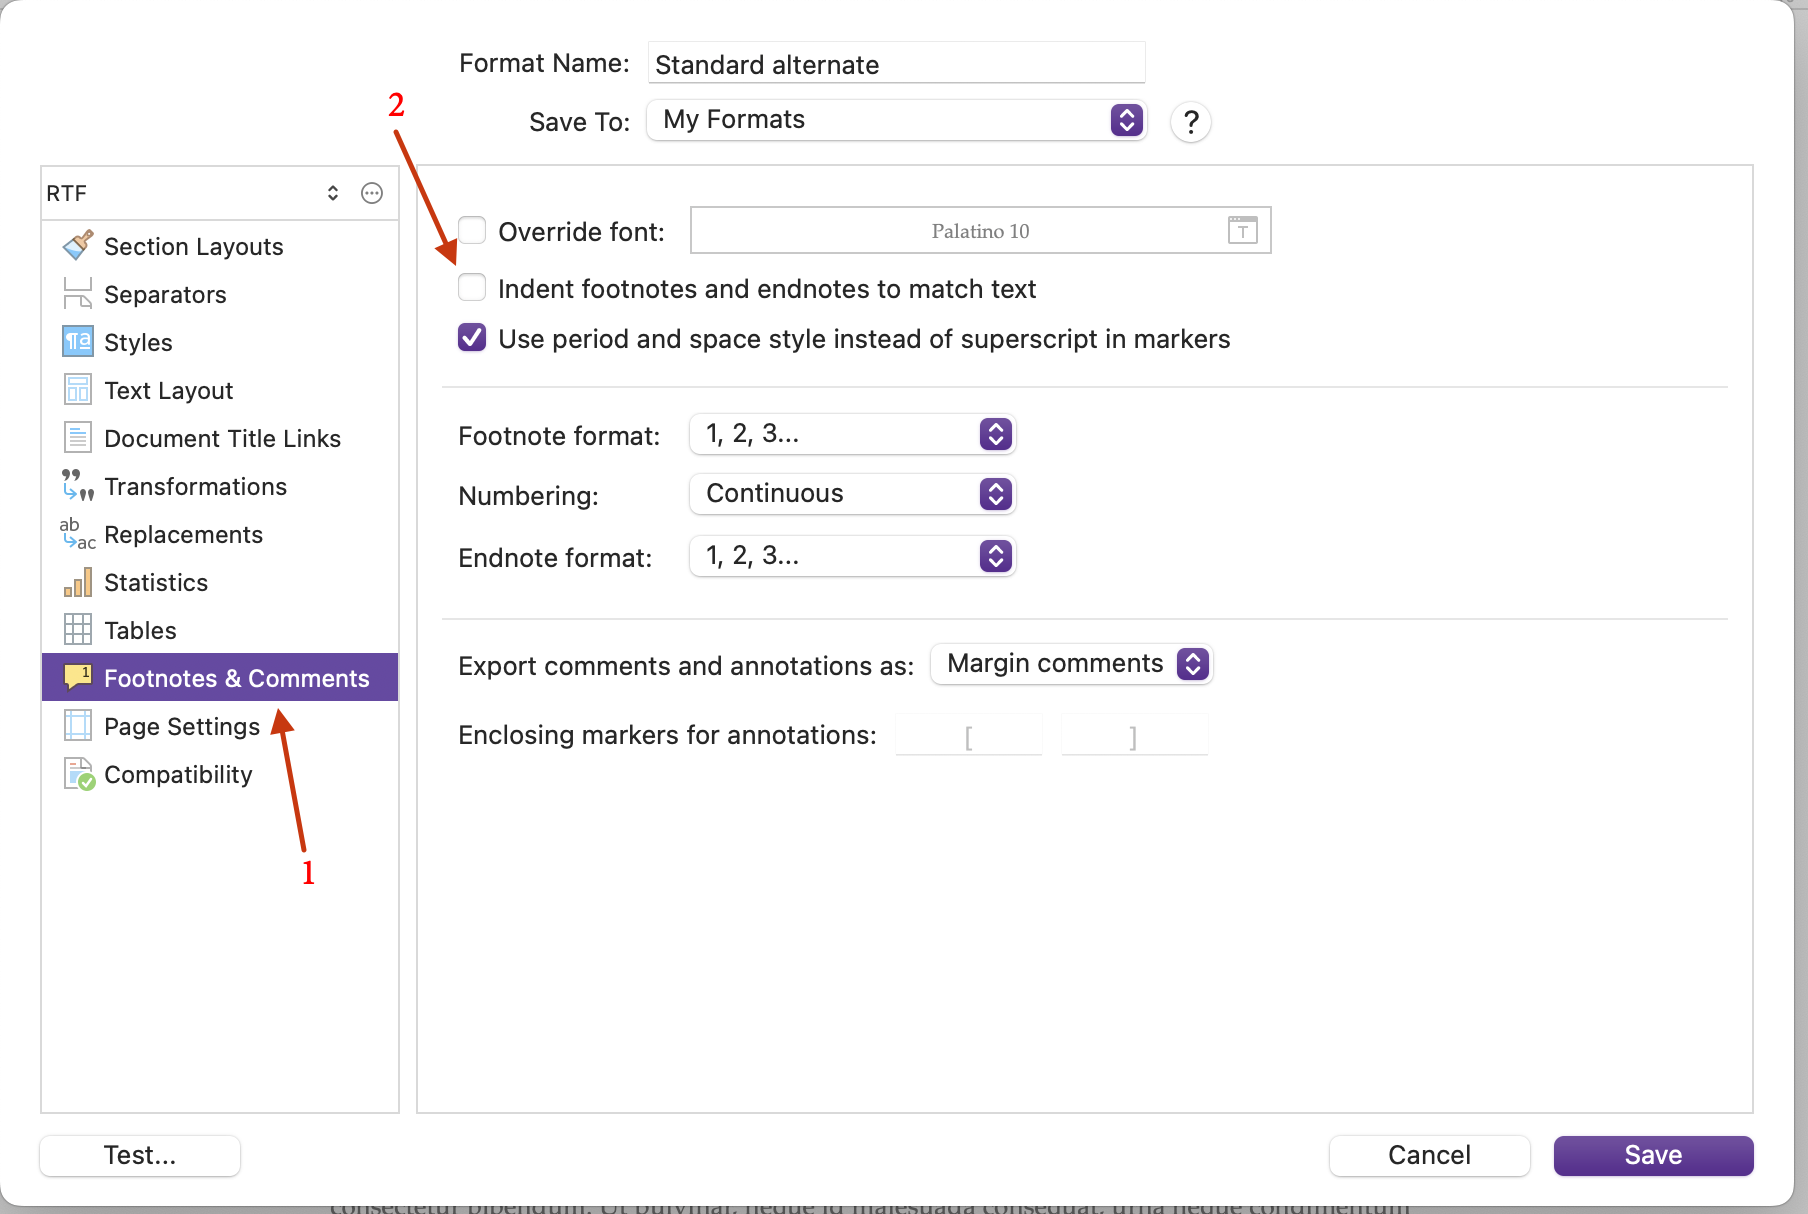
Task: Click the Separators icon in sidebar
Action: (x=78, y=293)
